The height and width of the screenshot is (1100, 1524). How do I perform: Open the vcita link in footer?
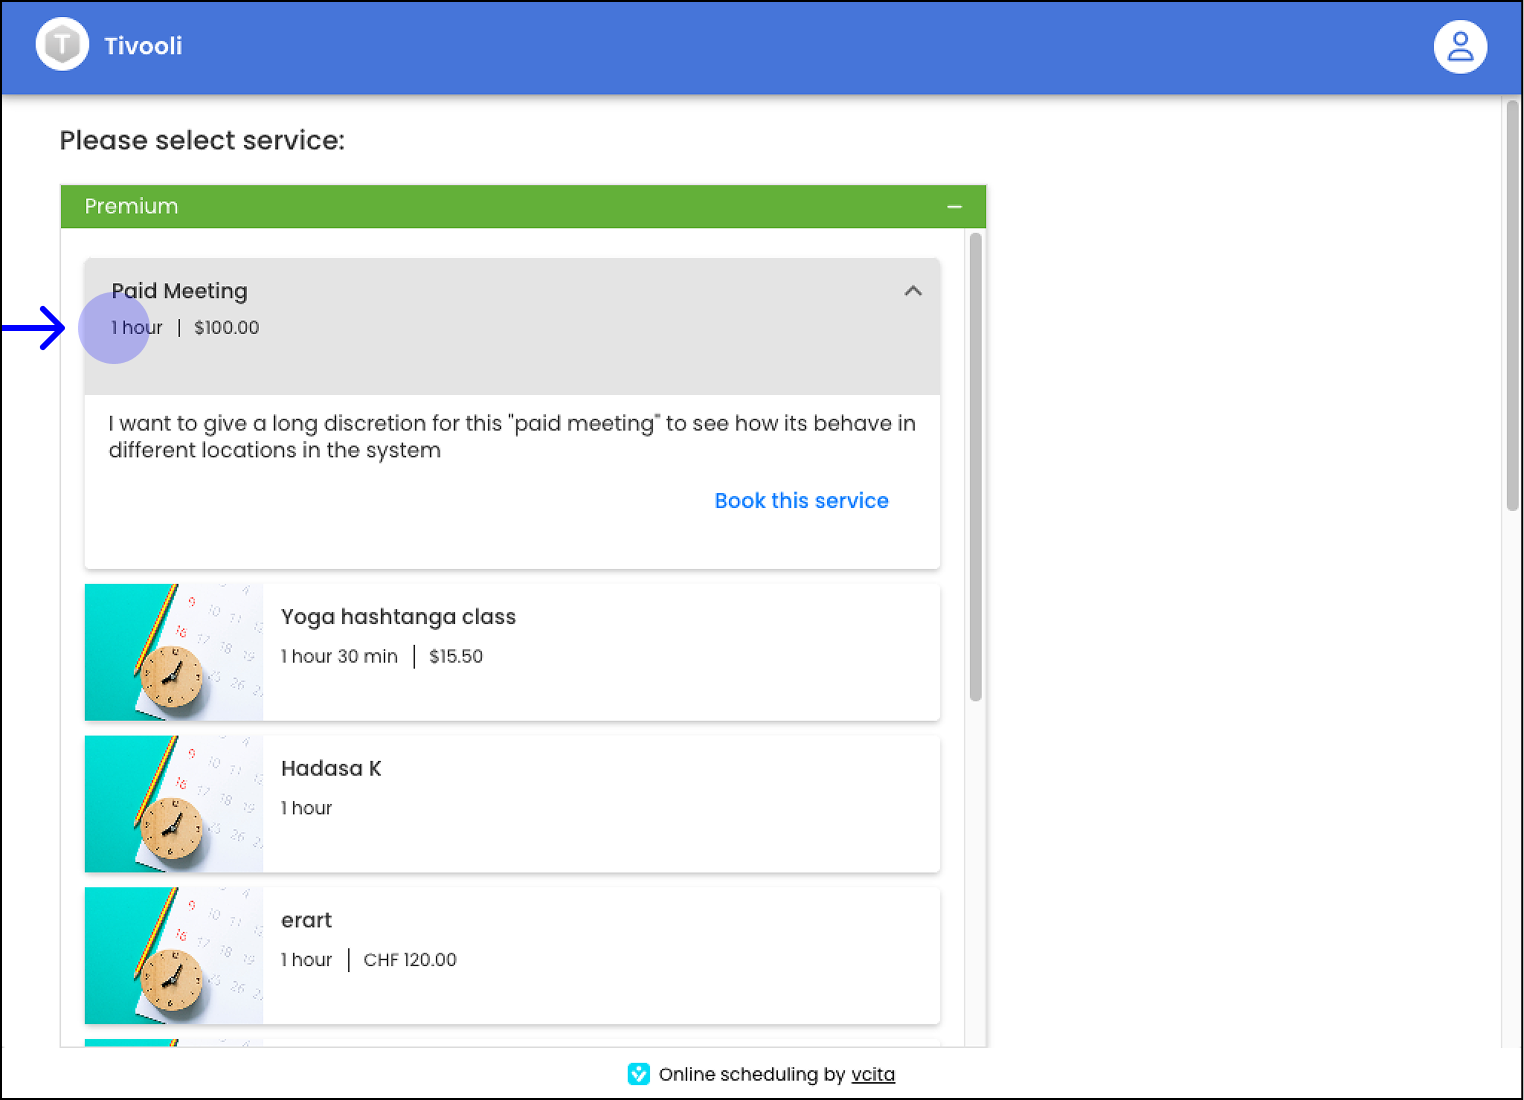[x=872, y=1074]
